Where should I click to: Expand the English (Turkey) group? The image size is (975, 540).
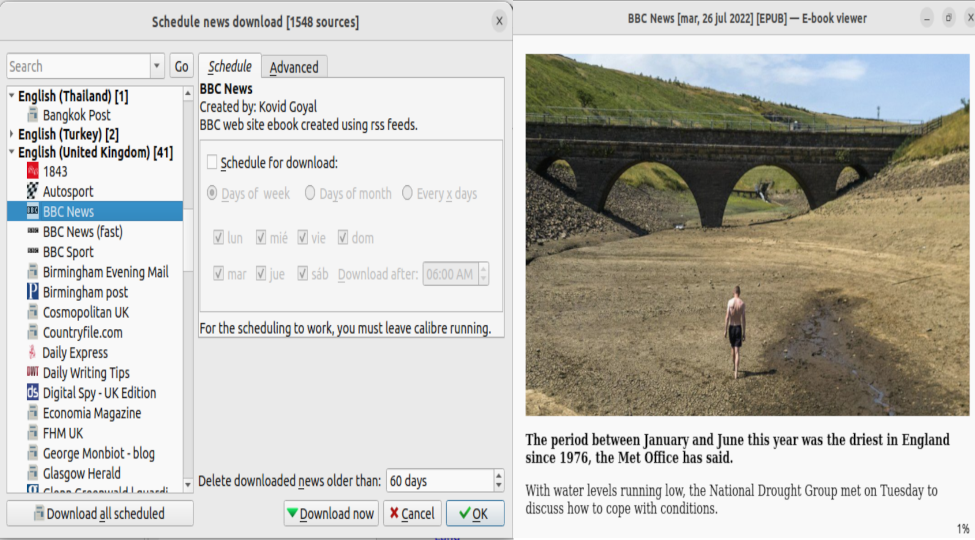[x=12, y=134]
